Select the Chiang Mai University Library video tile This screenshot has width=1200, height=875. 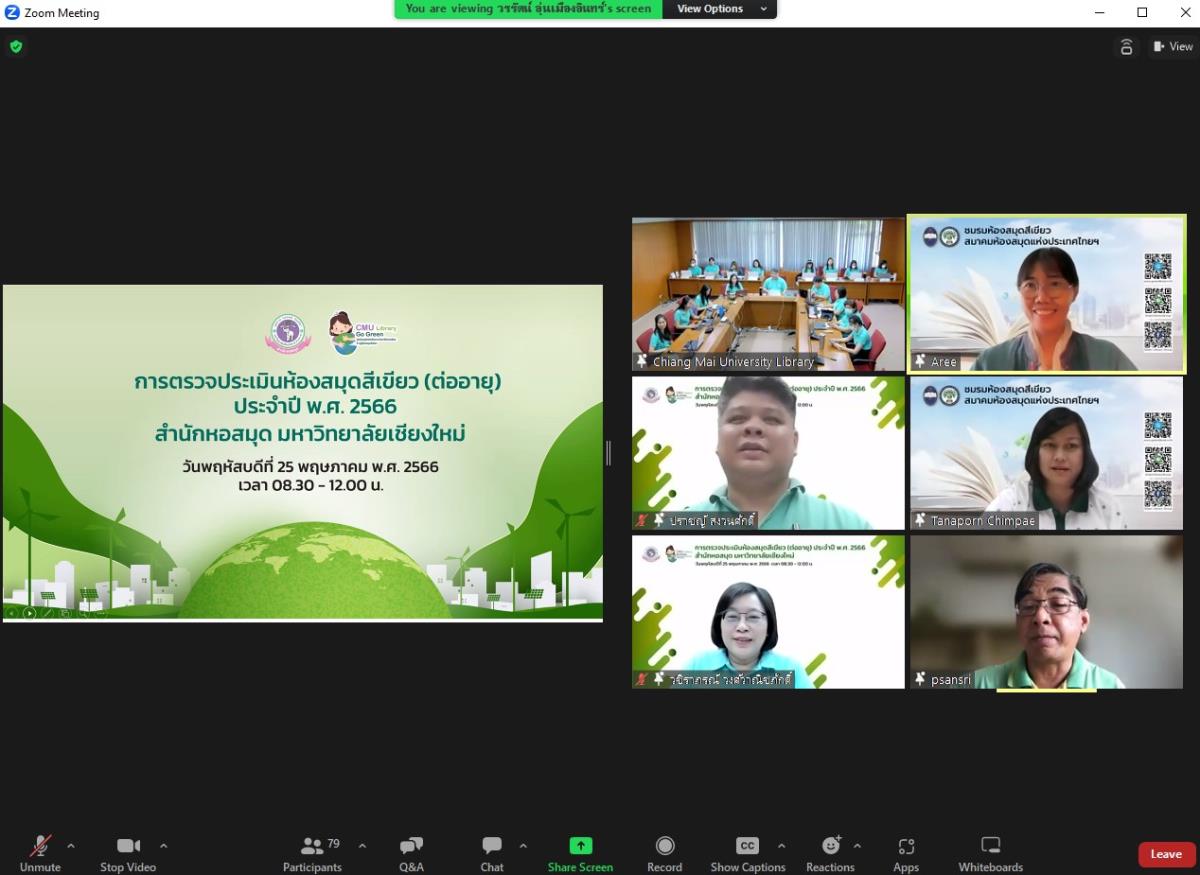tap(768, 294)
